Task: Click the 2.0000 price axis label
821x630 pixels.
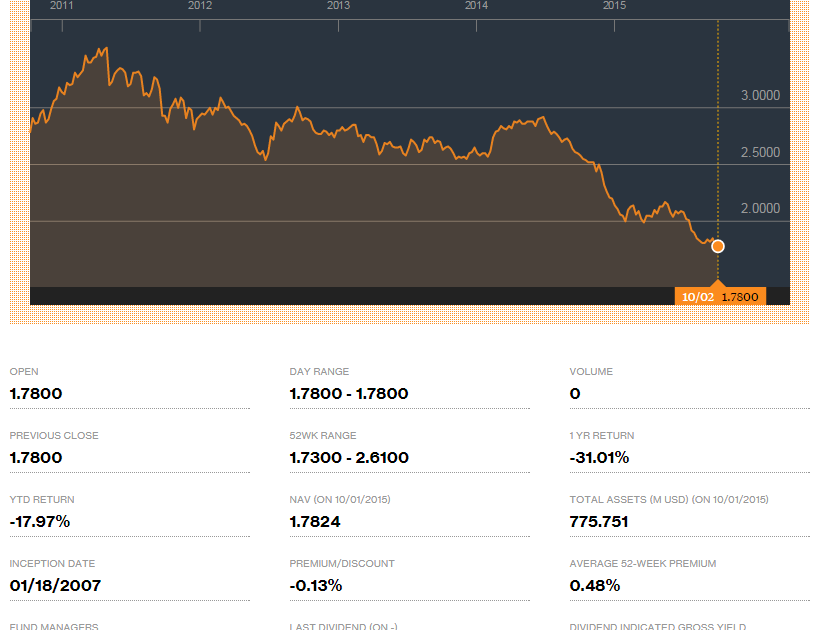Action: pos(760,209)
